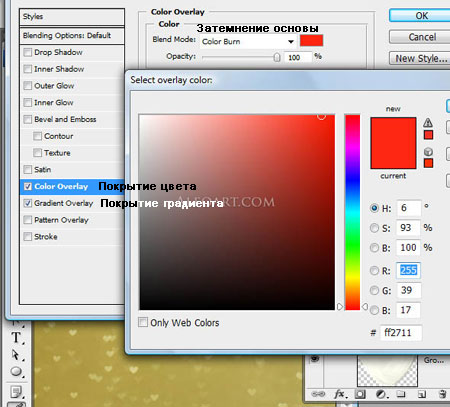Click the G value field 39
The image size is (450, 407).
(408, 290)
